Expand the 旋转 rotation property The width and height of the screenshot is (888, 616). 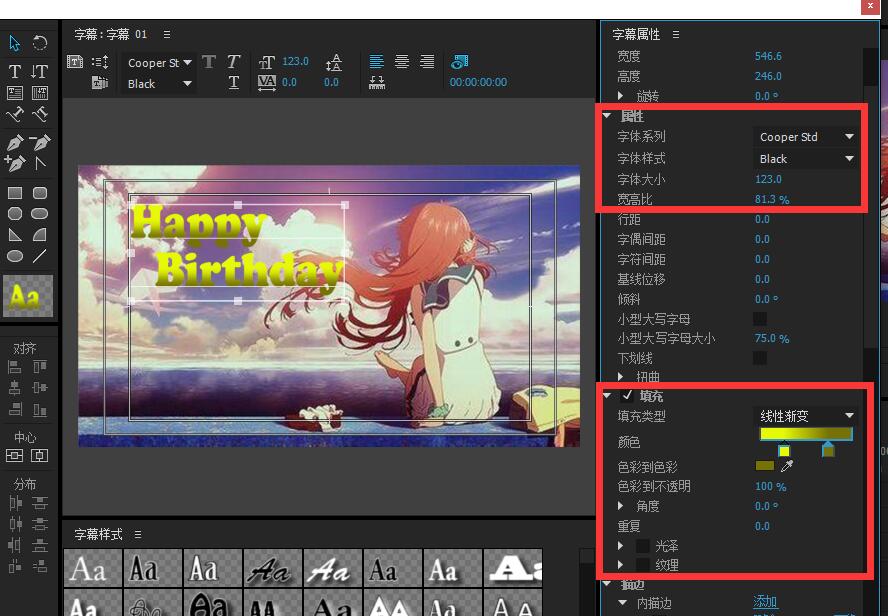[621, 95]
